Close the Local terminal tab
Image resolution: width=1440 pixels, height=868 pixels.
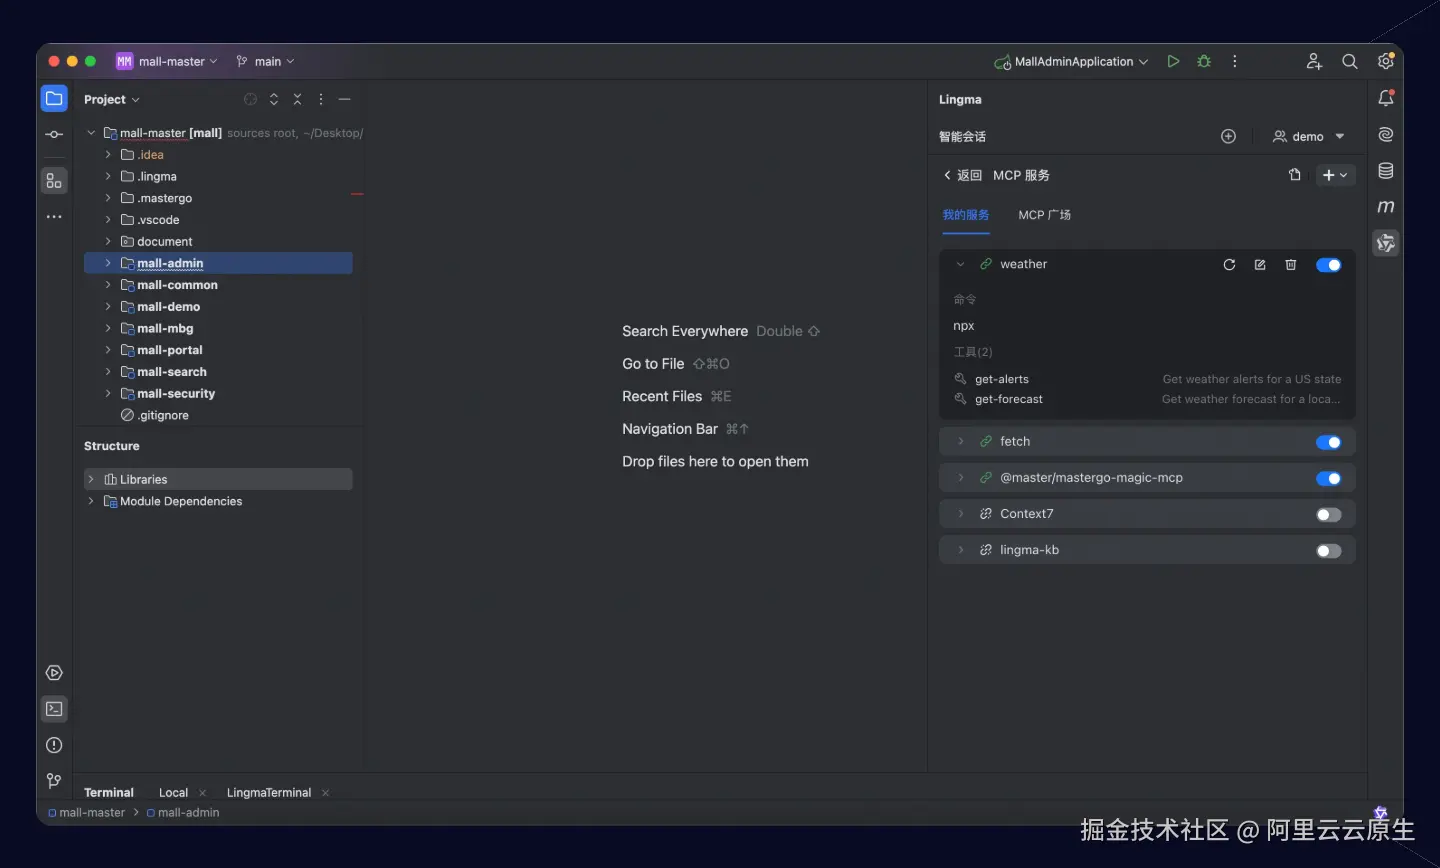click(x=203, y=793)
